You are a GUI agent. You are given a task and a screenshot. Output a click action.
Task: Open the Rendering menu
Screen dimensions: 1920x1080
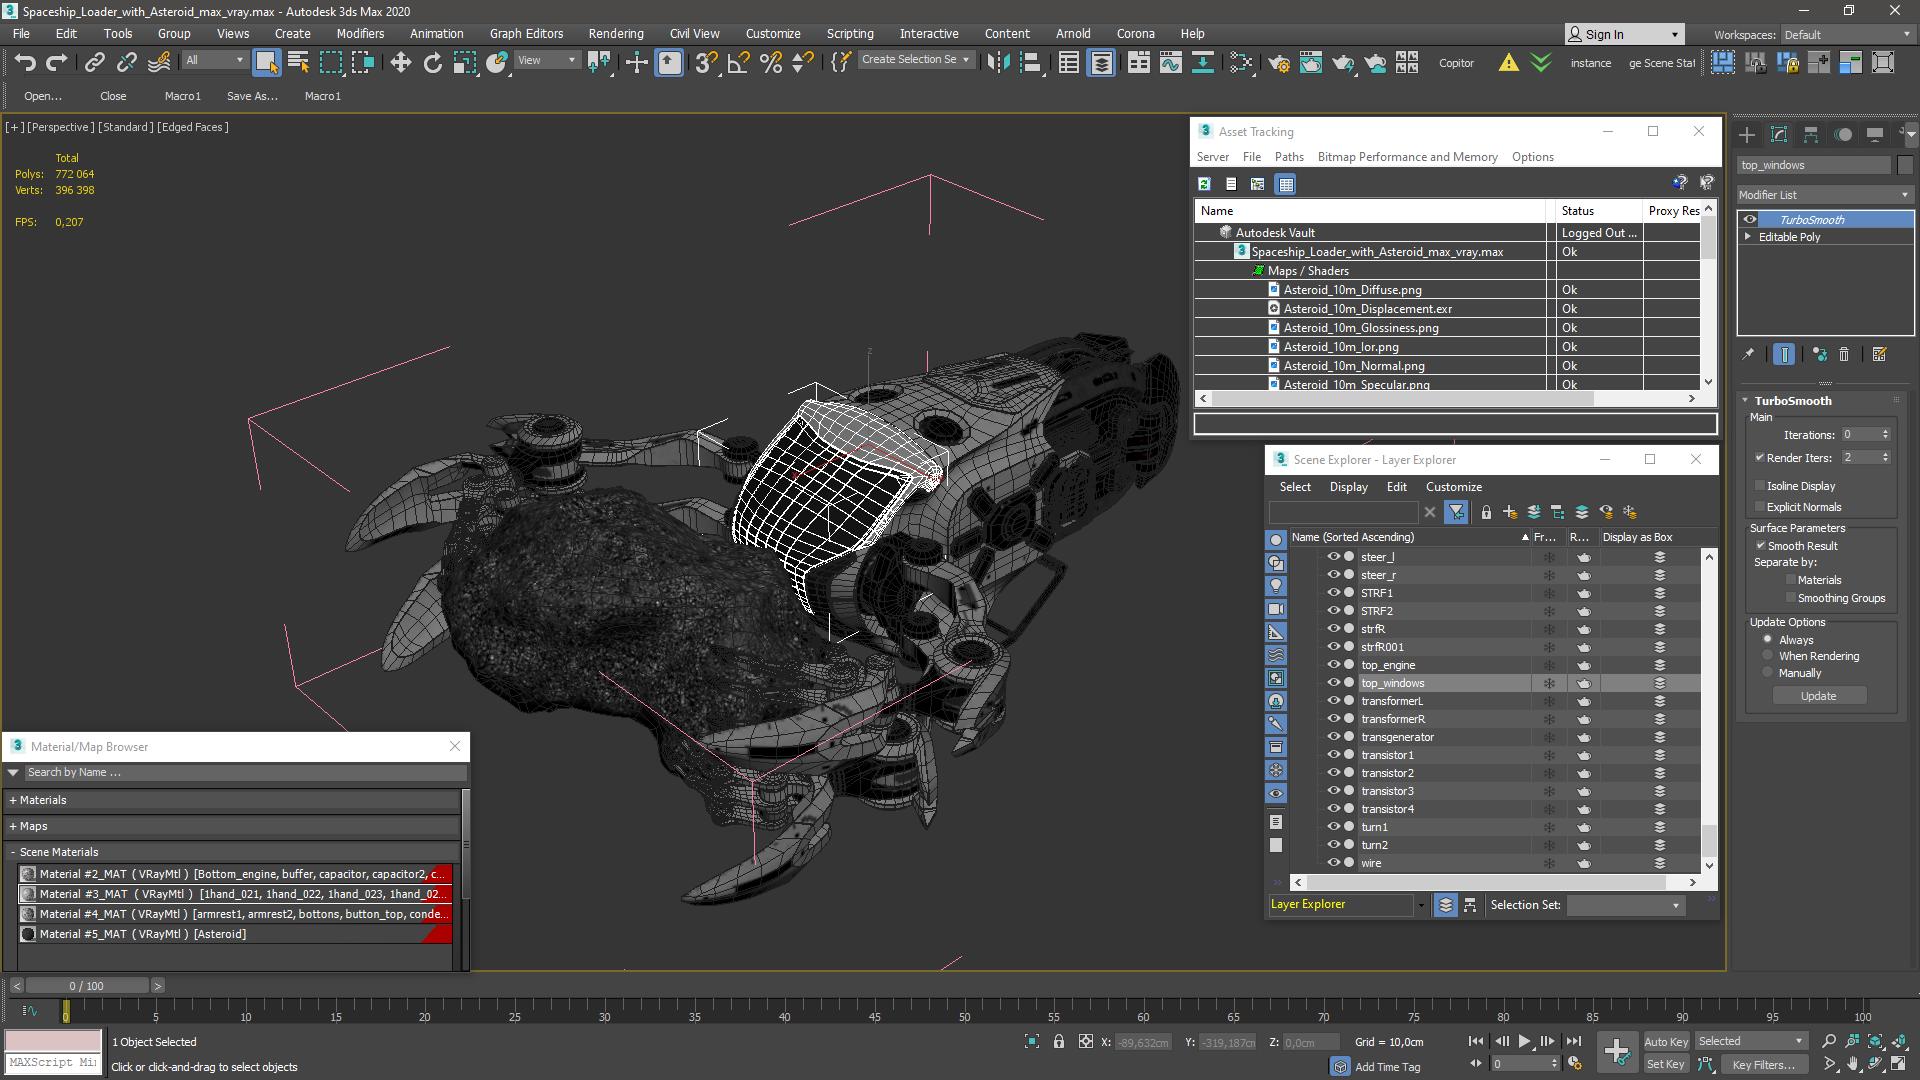[x=616, y=33]
